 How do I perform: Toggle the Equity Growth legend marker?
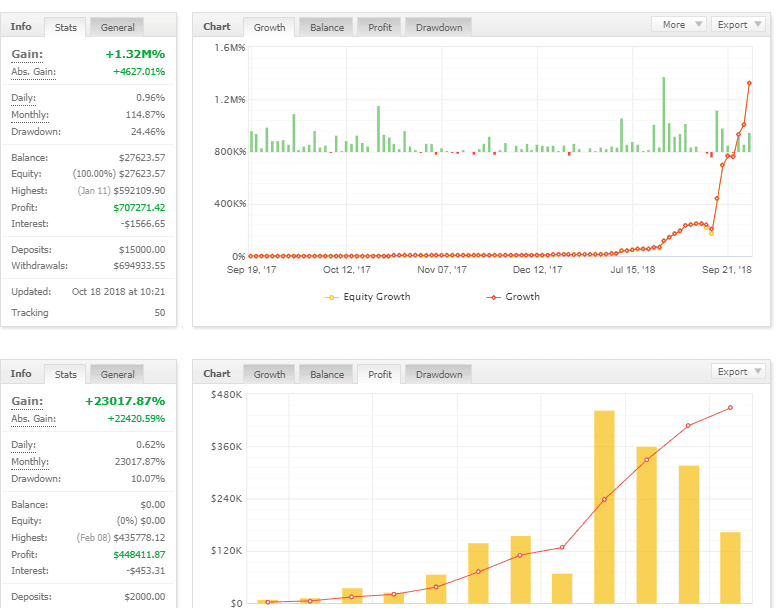(x=332, y=297)
